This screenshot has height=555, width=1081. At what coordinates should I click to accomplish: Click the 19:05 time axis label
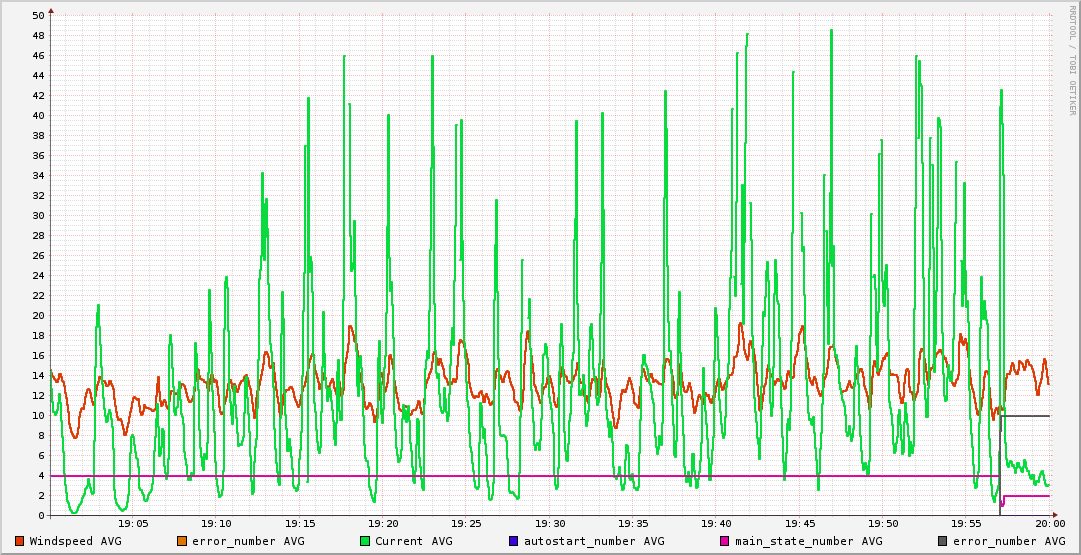click(133, 523)
